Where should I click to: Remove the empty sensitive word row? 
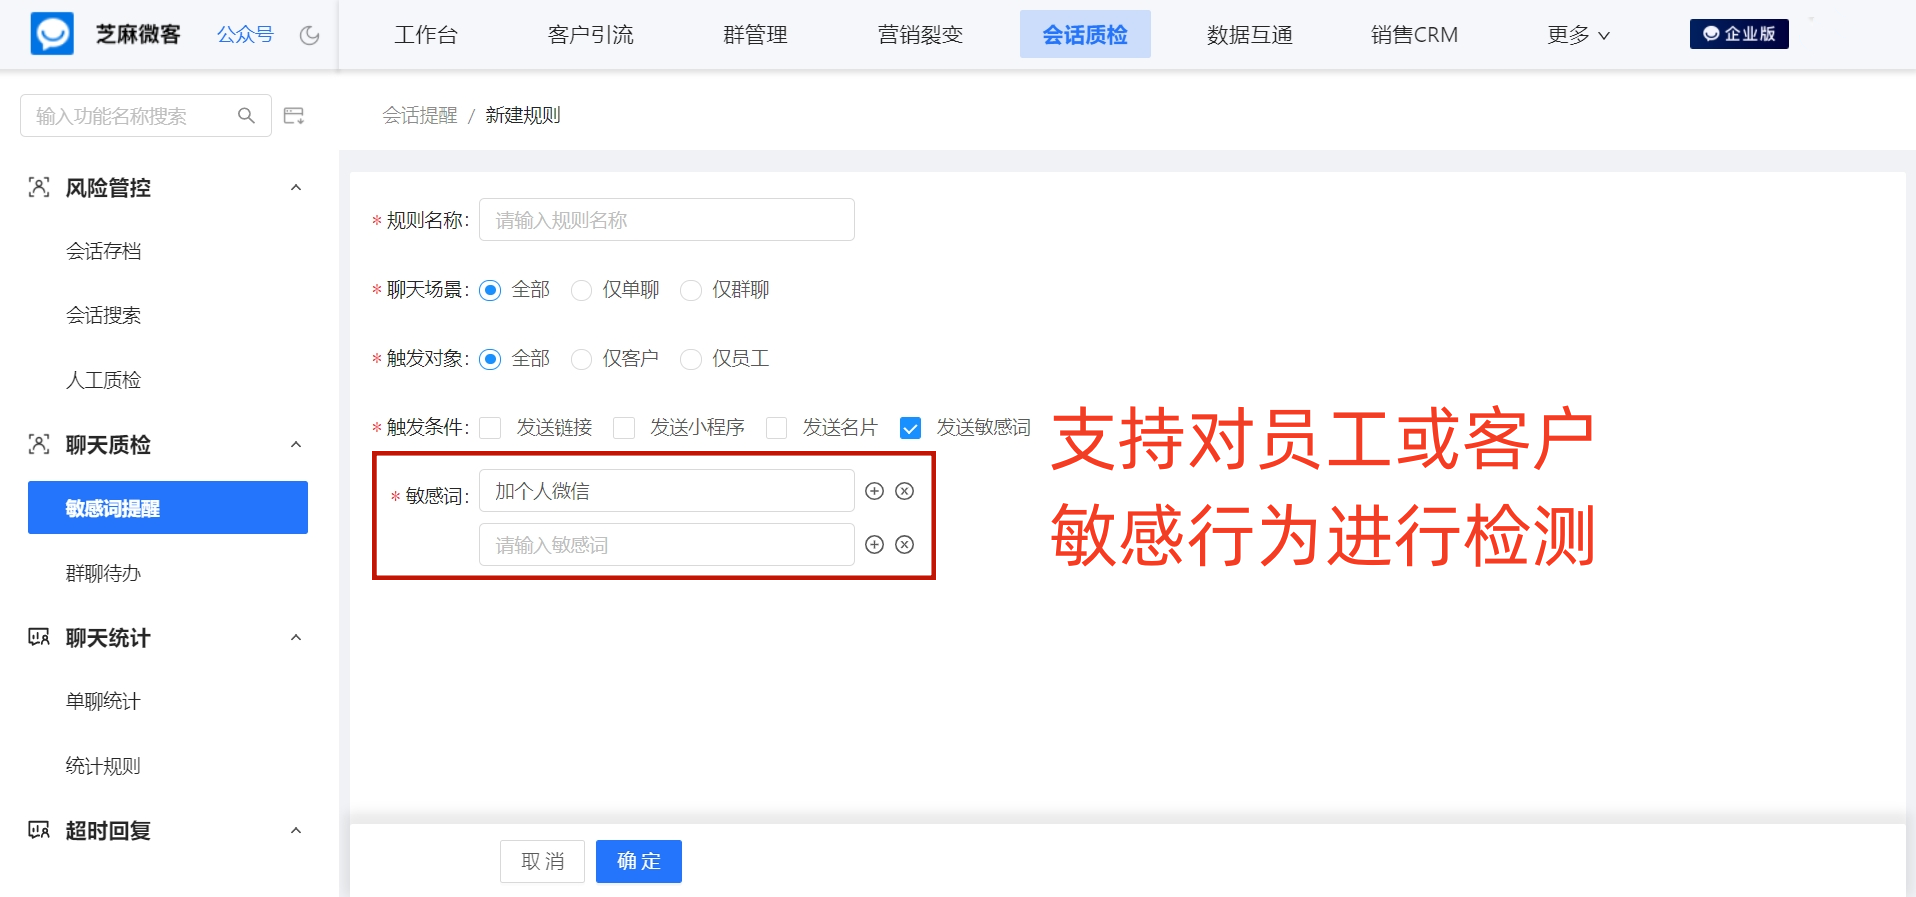pyautogui.click(x=905, y=545)
